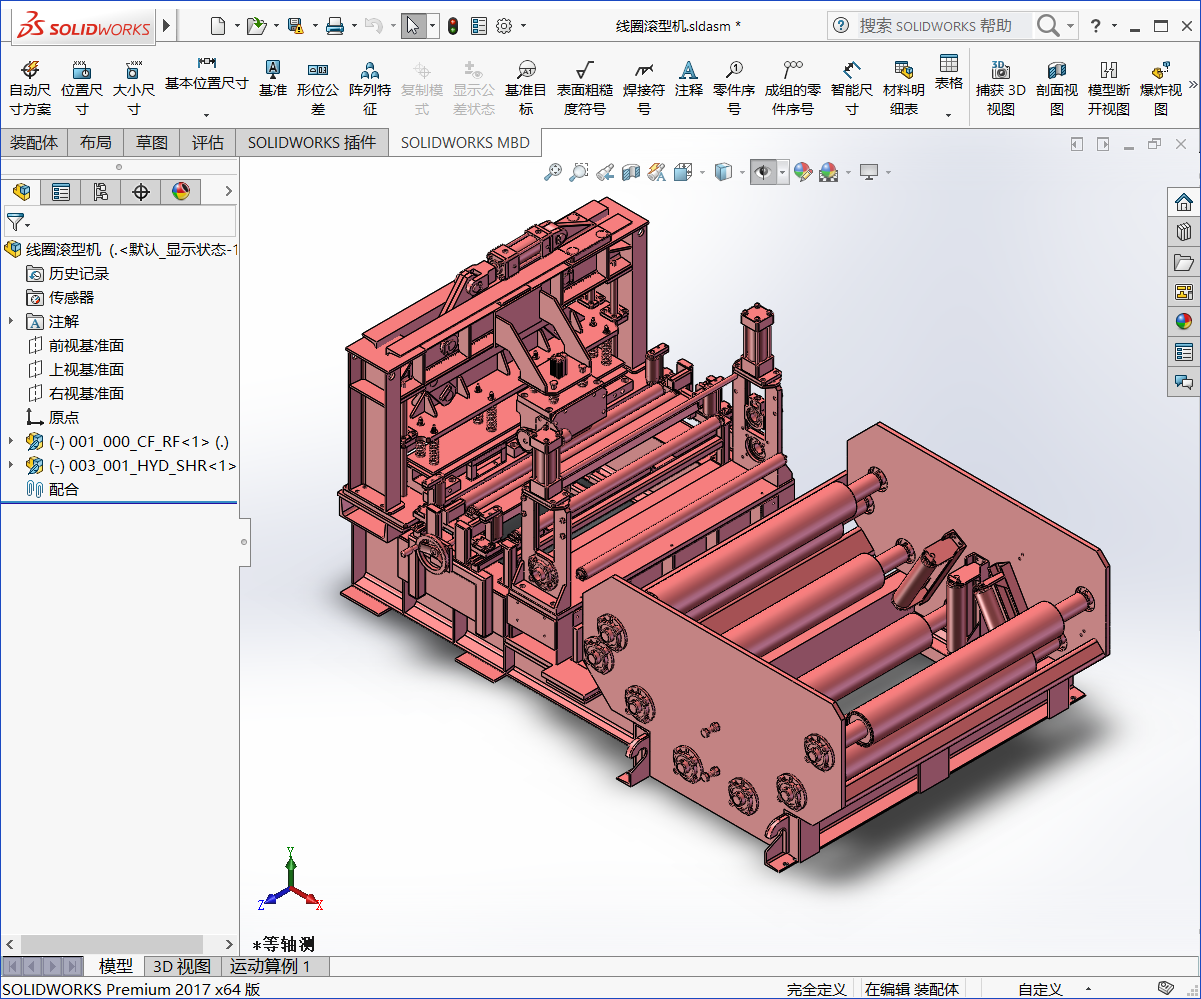Click the Datum Target (基准目标) tool

(526, 87)
